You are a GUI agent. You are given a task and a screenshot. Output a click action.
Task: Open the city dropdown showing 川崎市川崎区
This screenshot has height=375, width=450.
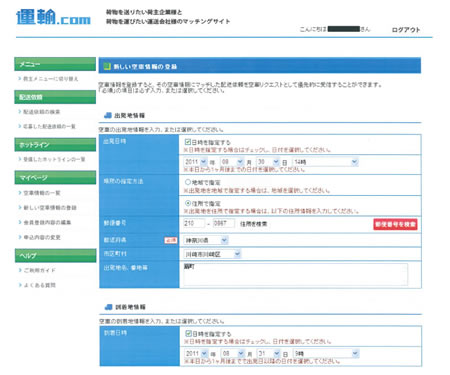pyautogui.click(x=212, y=254)
